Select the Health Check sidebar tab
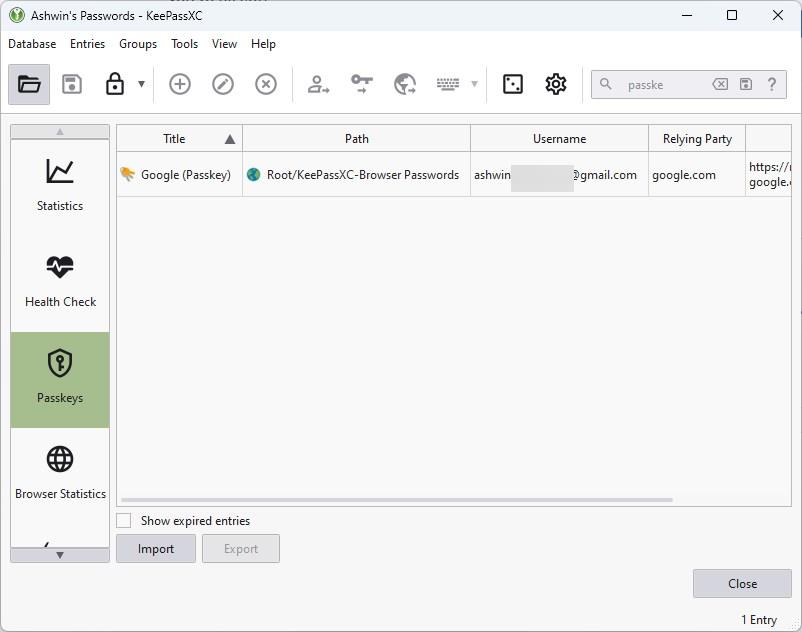 tap(60, 282)
